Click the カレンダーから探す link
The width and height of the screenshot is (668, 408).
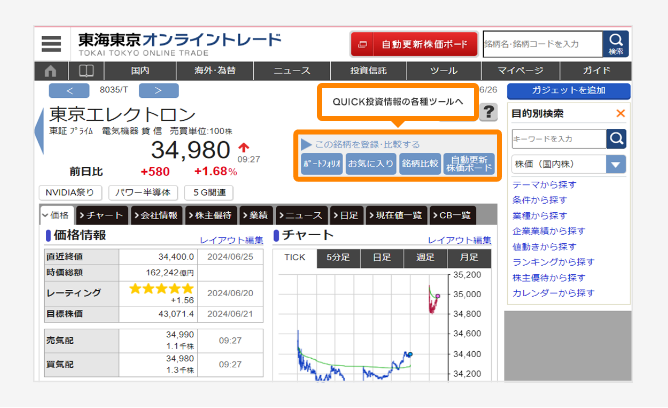553,293
